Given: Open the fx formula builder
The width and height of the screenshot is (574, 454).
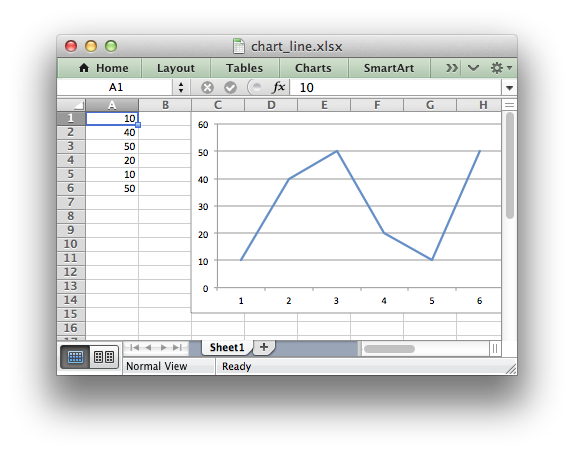Looking at the screenshot, I should point(279,88).
